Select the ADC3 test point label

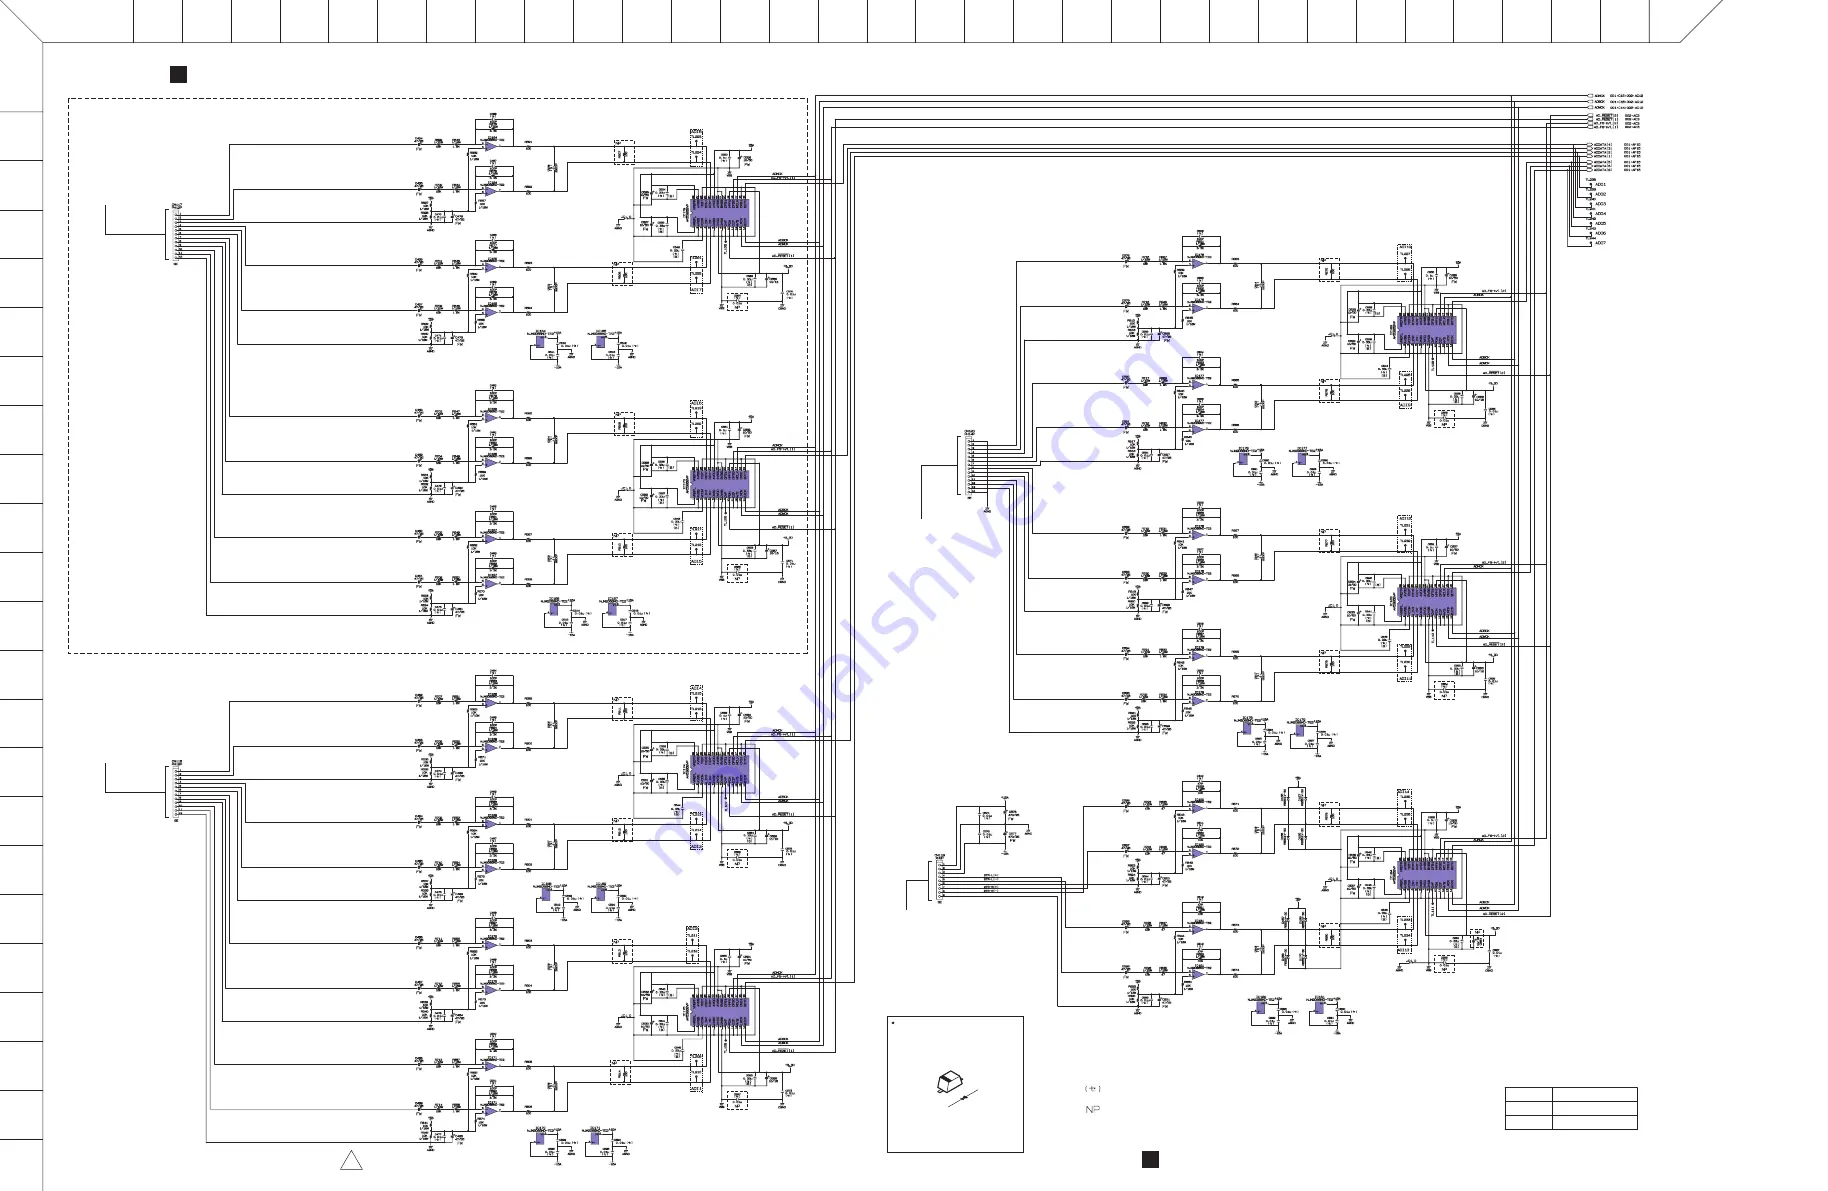(x=1600, y=204)
